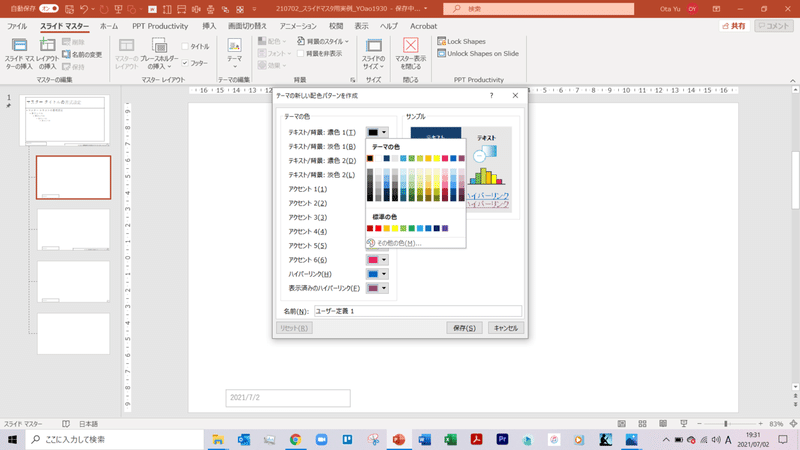The width and height of the screenshot is (800, 450).
Task: Open Excel from the taskbar
Action: (451, 439)
